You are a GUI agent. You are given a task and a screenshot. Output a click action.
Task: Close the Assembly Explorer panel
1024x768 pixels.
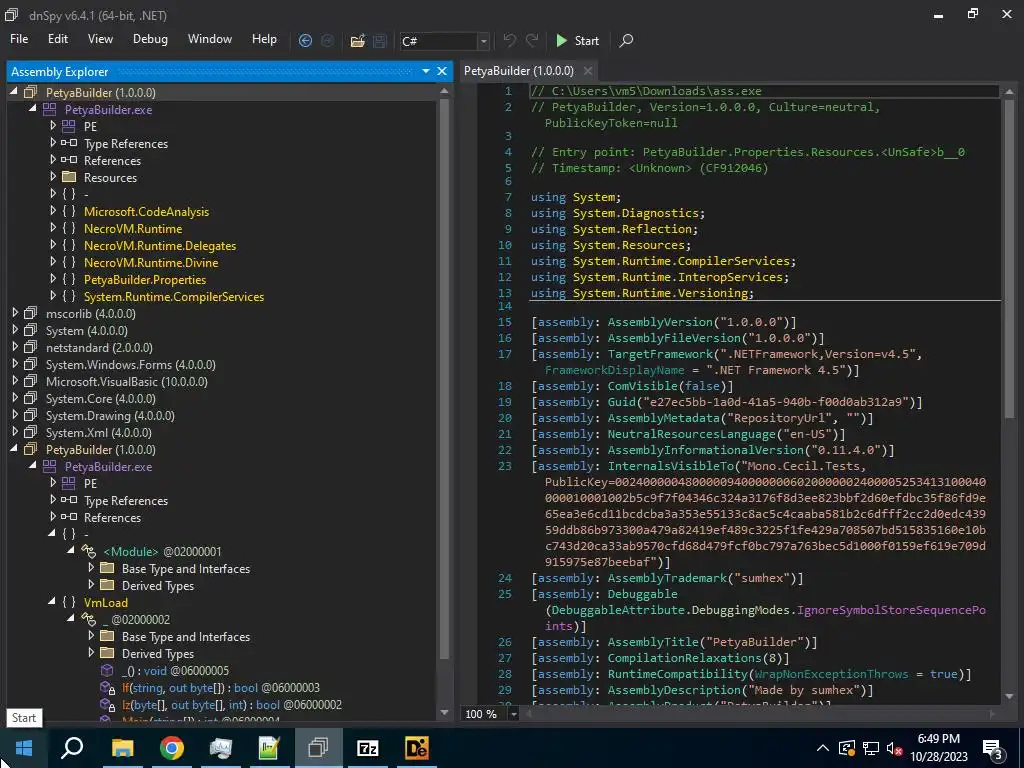tap(442, 71)
